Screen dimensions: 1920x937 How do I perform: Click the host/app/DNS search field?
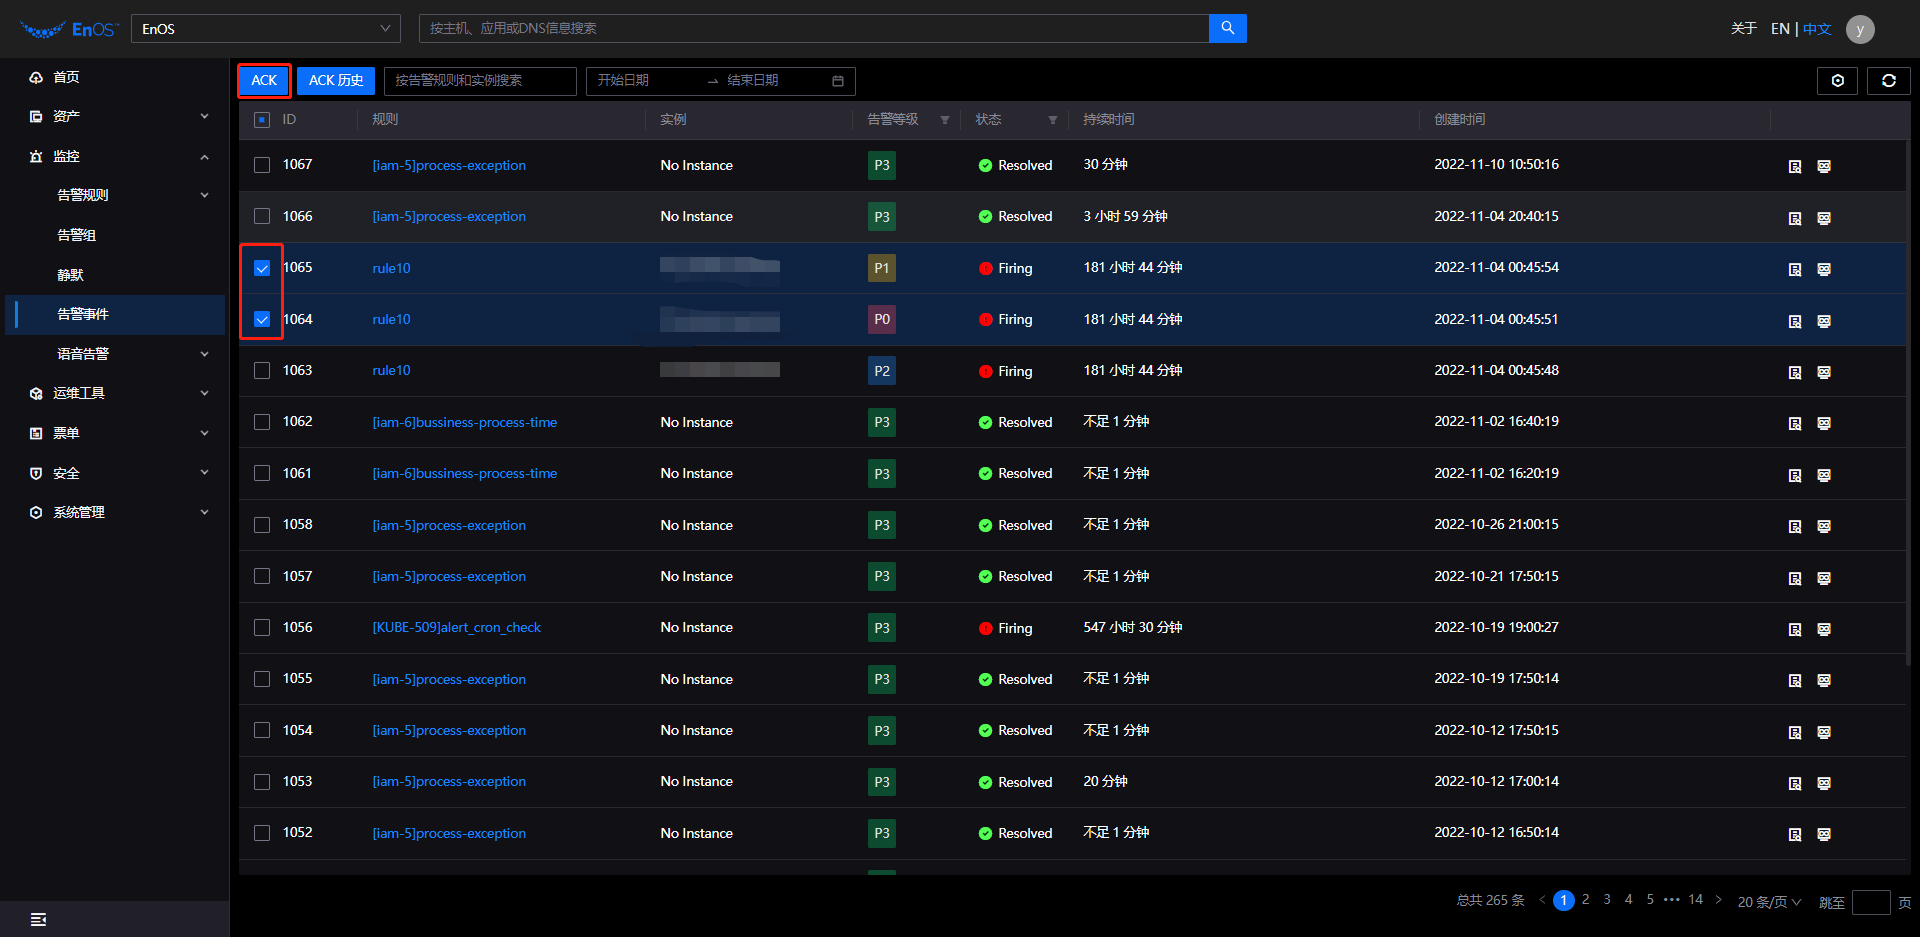pos(814,28)
